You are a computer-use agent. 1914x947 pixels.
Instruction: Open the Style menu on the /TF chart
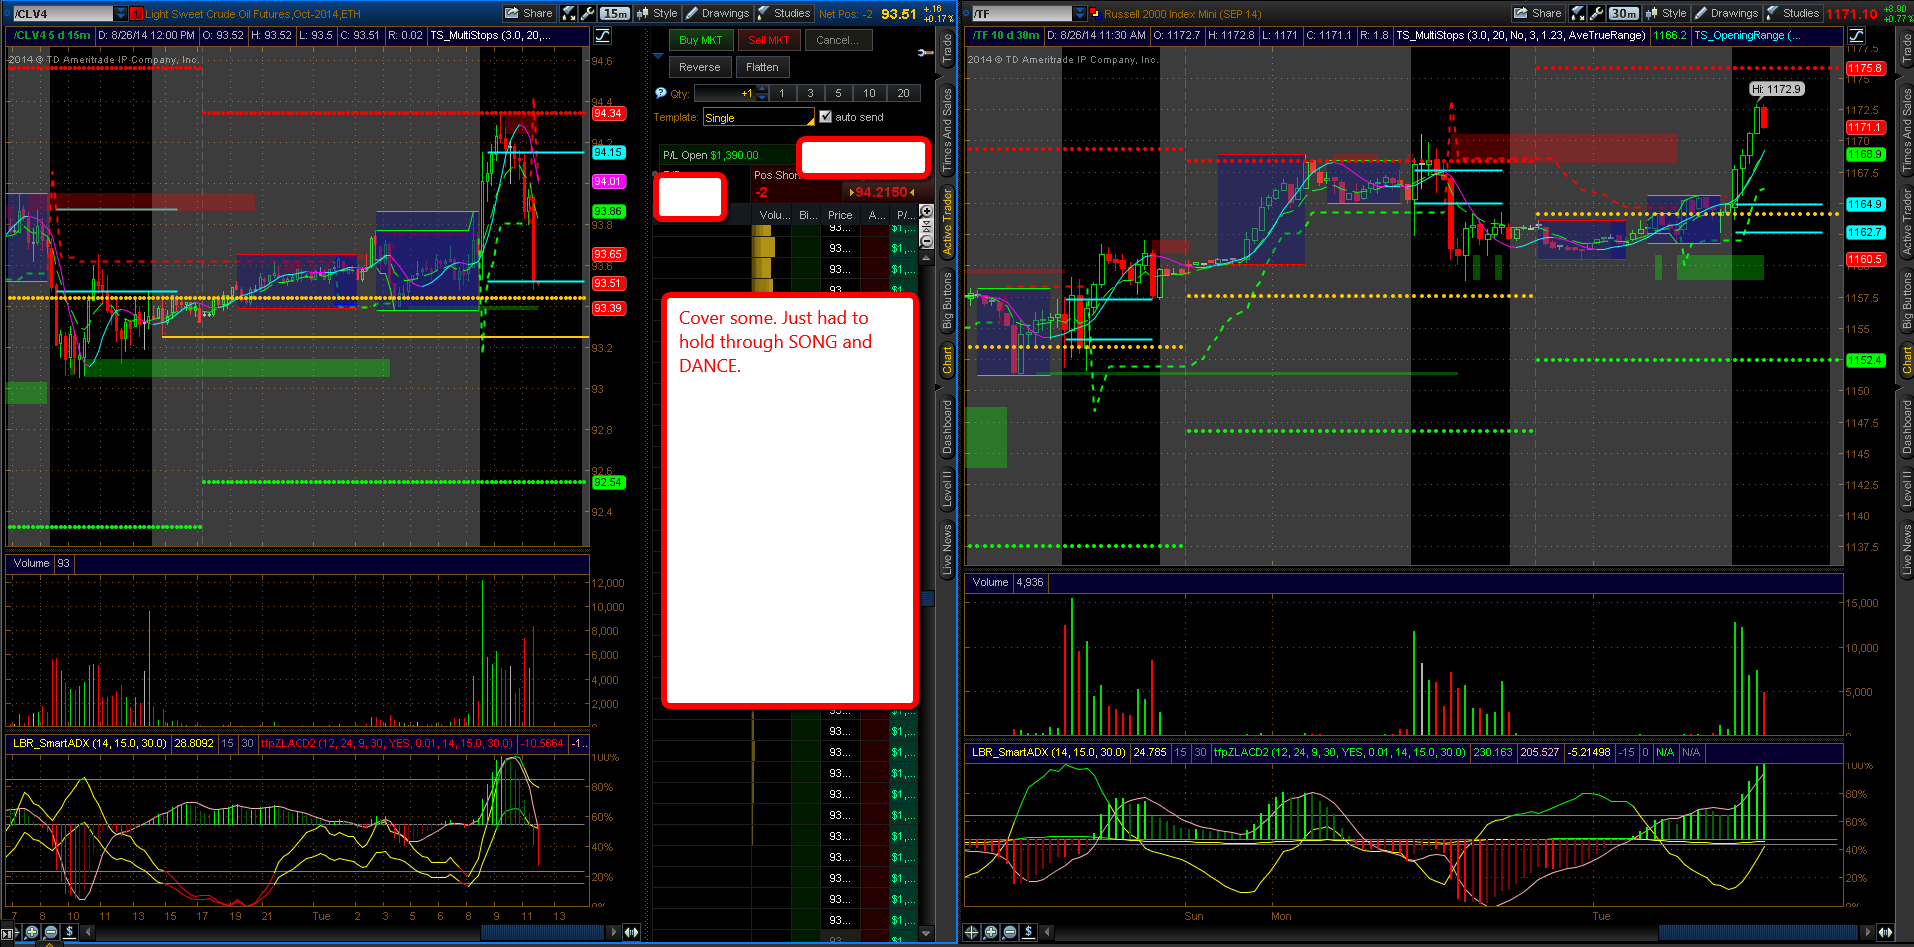click(1666, 13)
